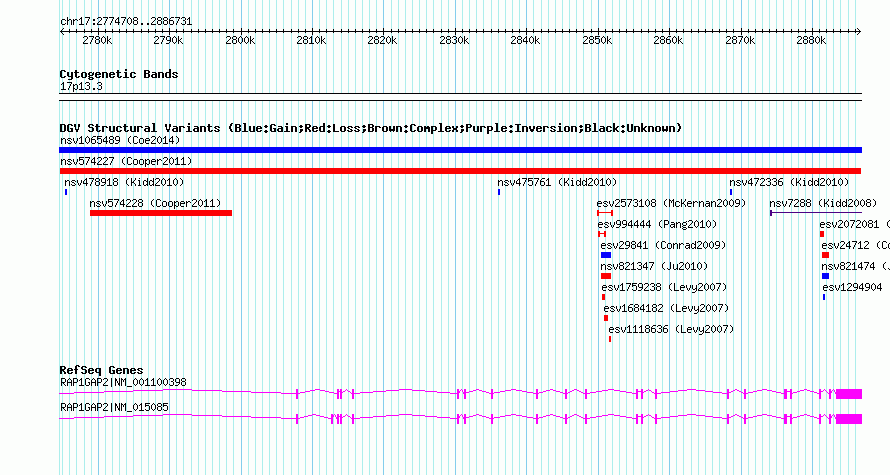890x475 pixels.
Task: Click nsv821347 (Ju2010) label
Action: (x=654, y=266)
